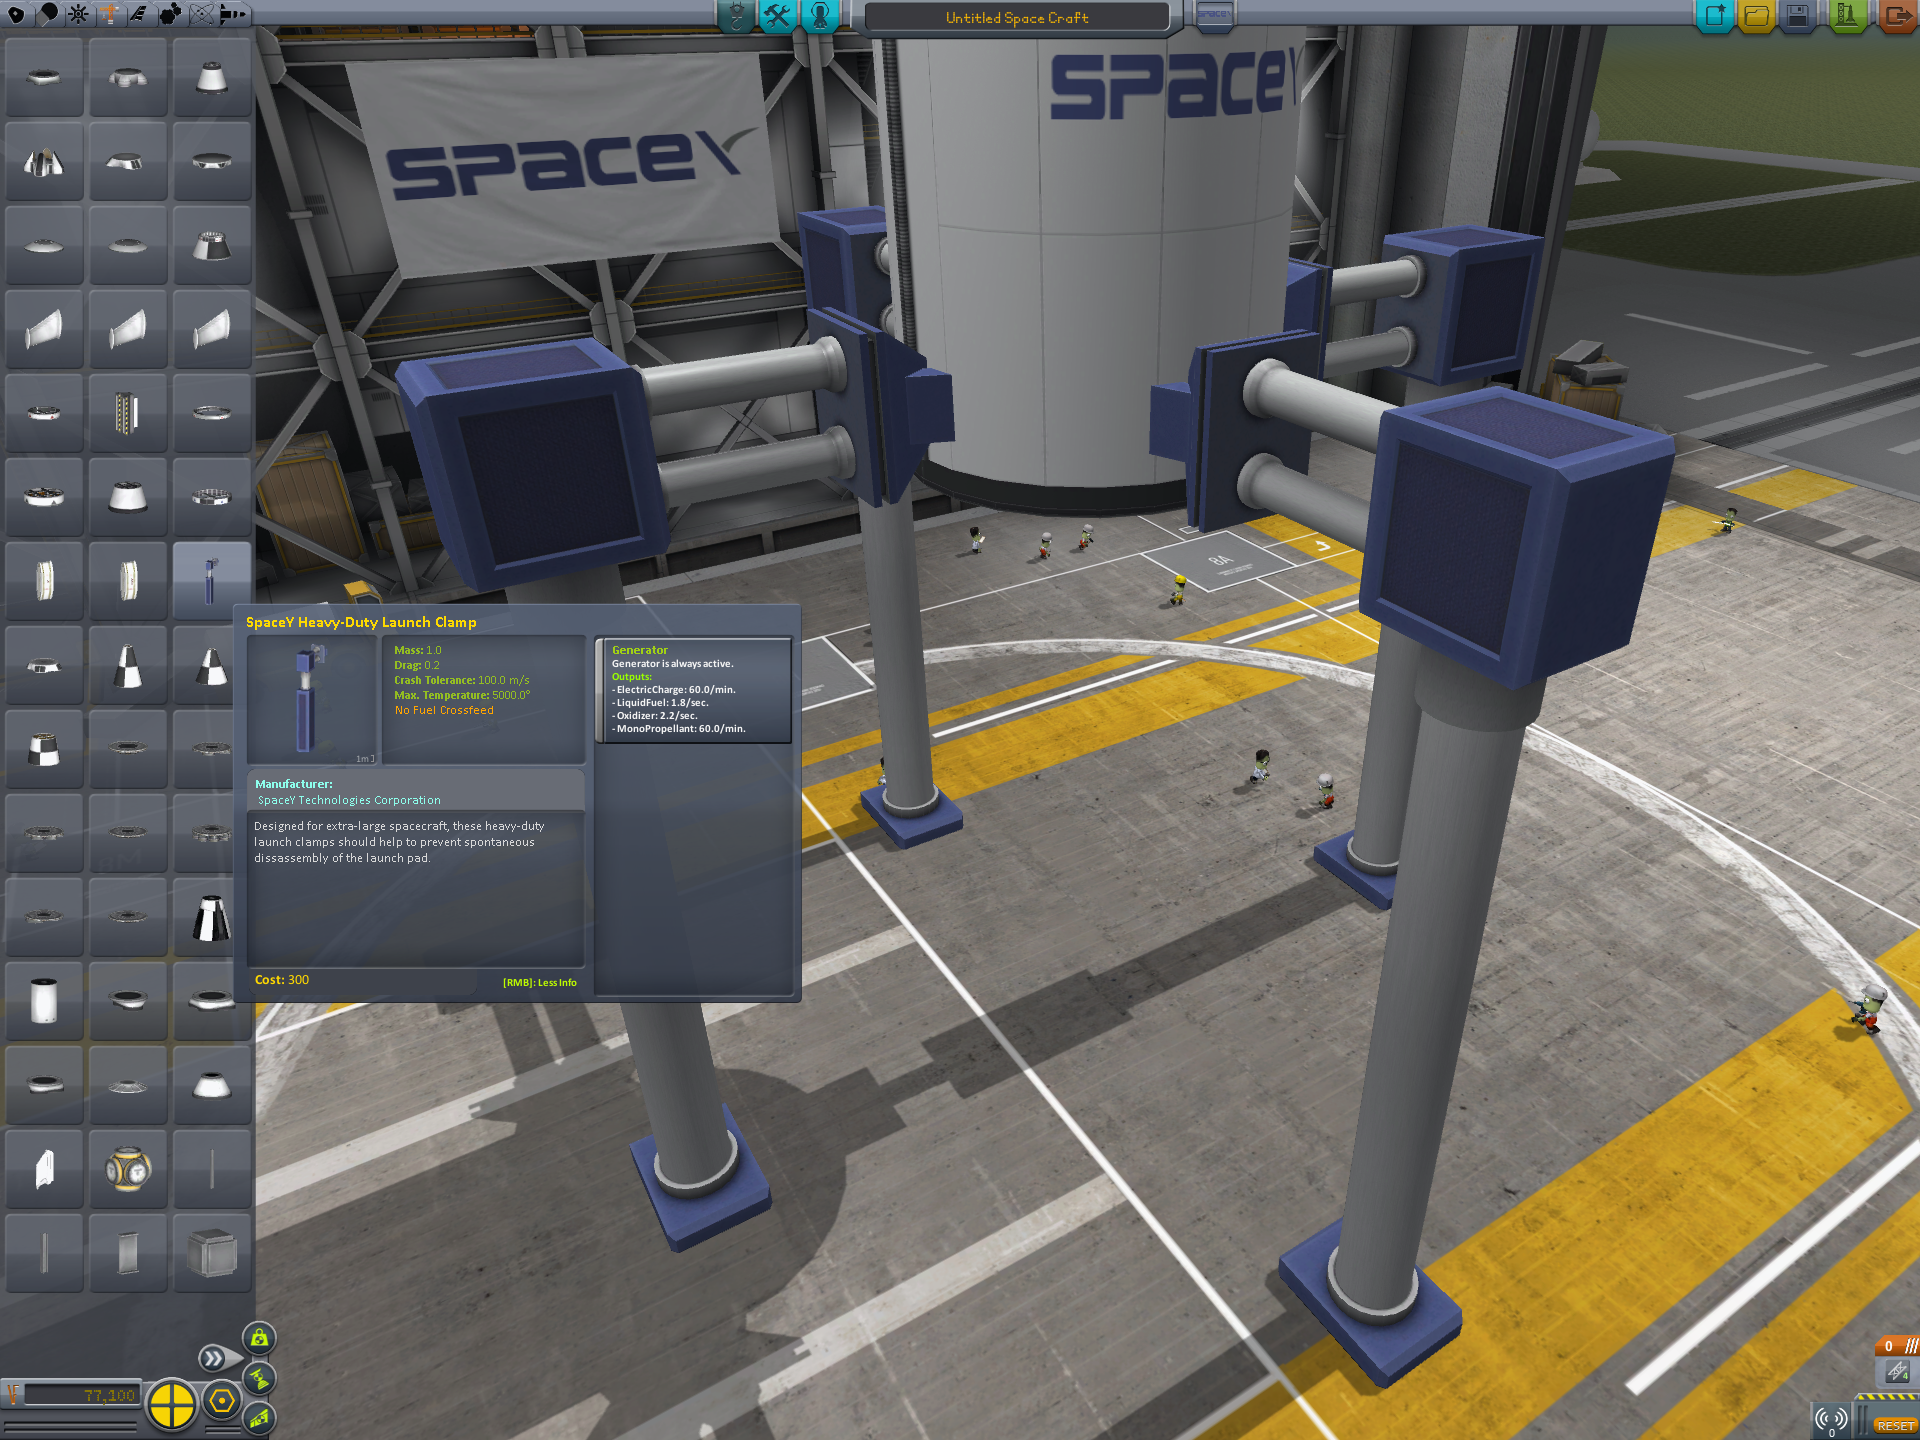Toggle the center of thrust indicator
Screen dimensions: 1920x1440
259,1378
